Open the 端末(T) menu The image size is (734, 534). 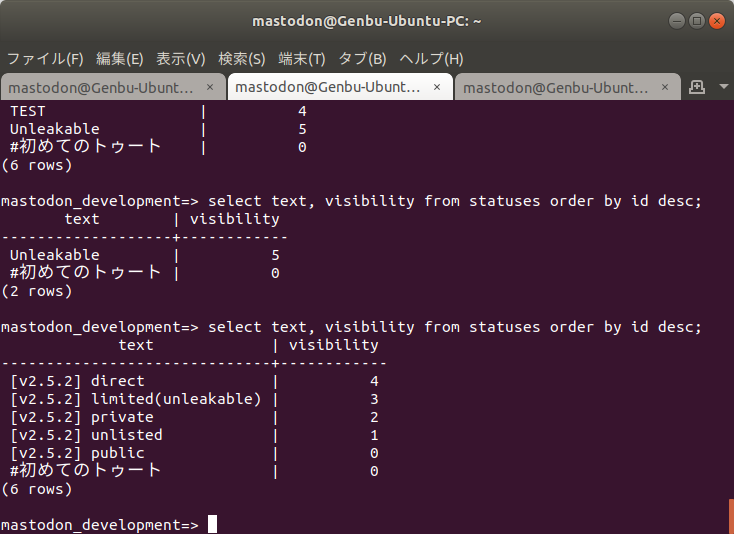pyautogui.click(x=302, y=58)
